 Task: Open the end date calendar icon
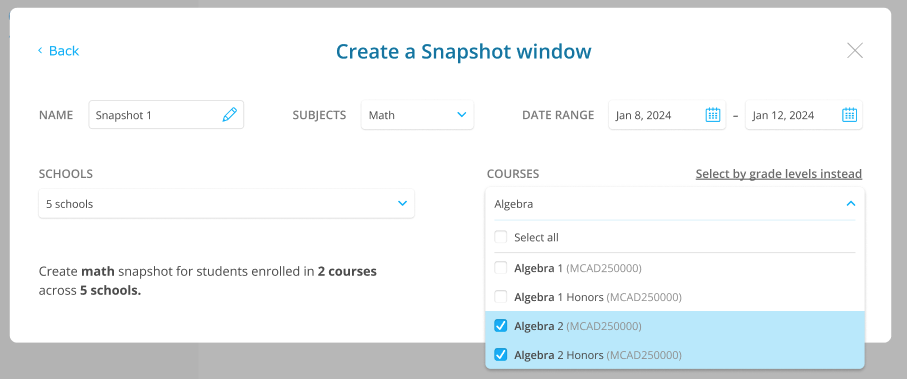[x=849, y=115]
